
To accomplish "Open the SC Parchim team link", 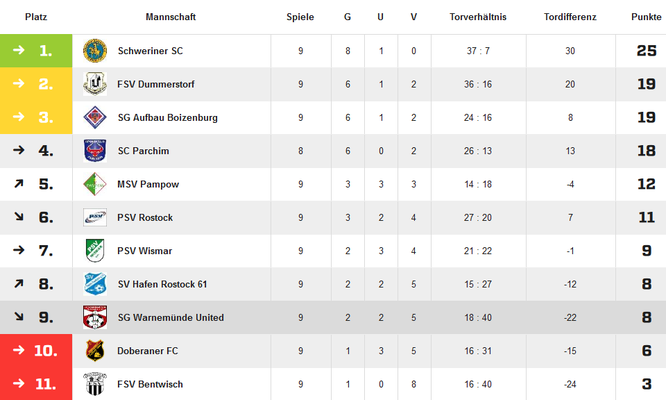I will (144, 151).
